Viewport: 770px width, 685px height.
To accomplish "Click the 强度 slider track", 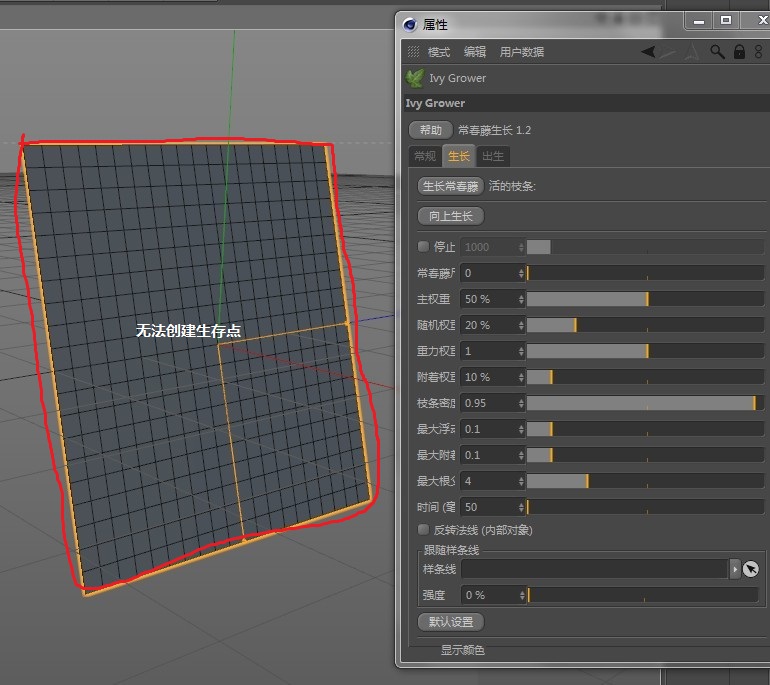I will coord(643,595).
